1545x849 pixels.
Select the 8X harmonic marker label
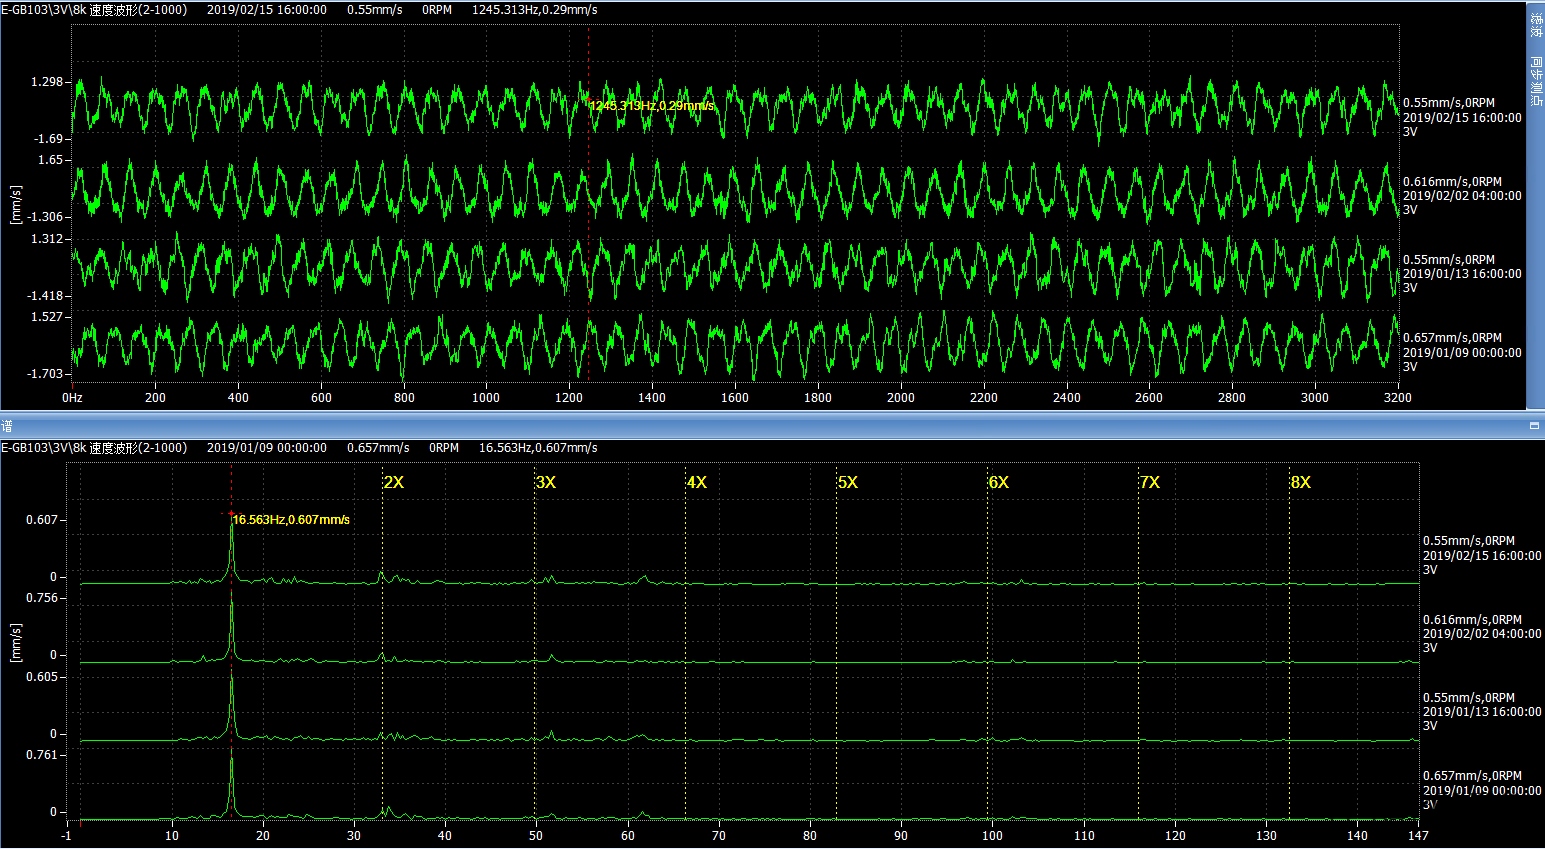pos(1300,482)
